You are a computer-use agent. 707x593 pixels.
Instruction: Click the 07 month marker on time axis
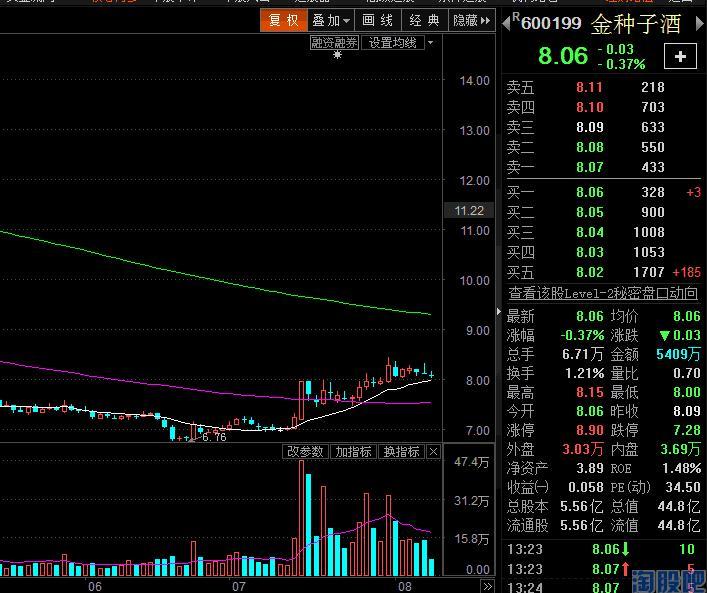(239, 586)
